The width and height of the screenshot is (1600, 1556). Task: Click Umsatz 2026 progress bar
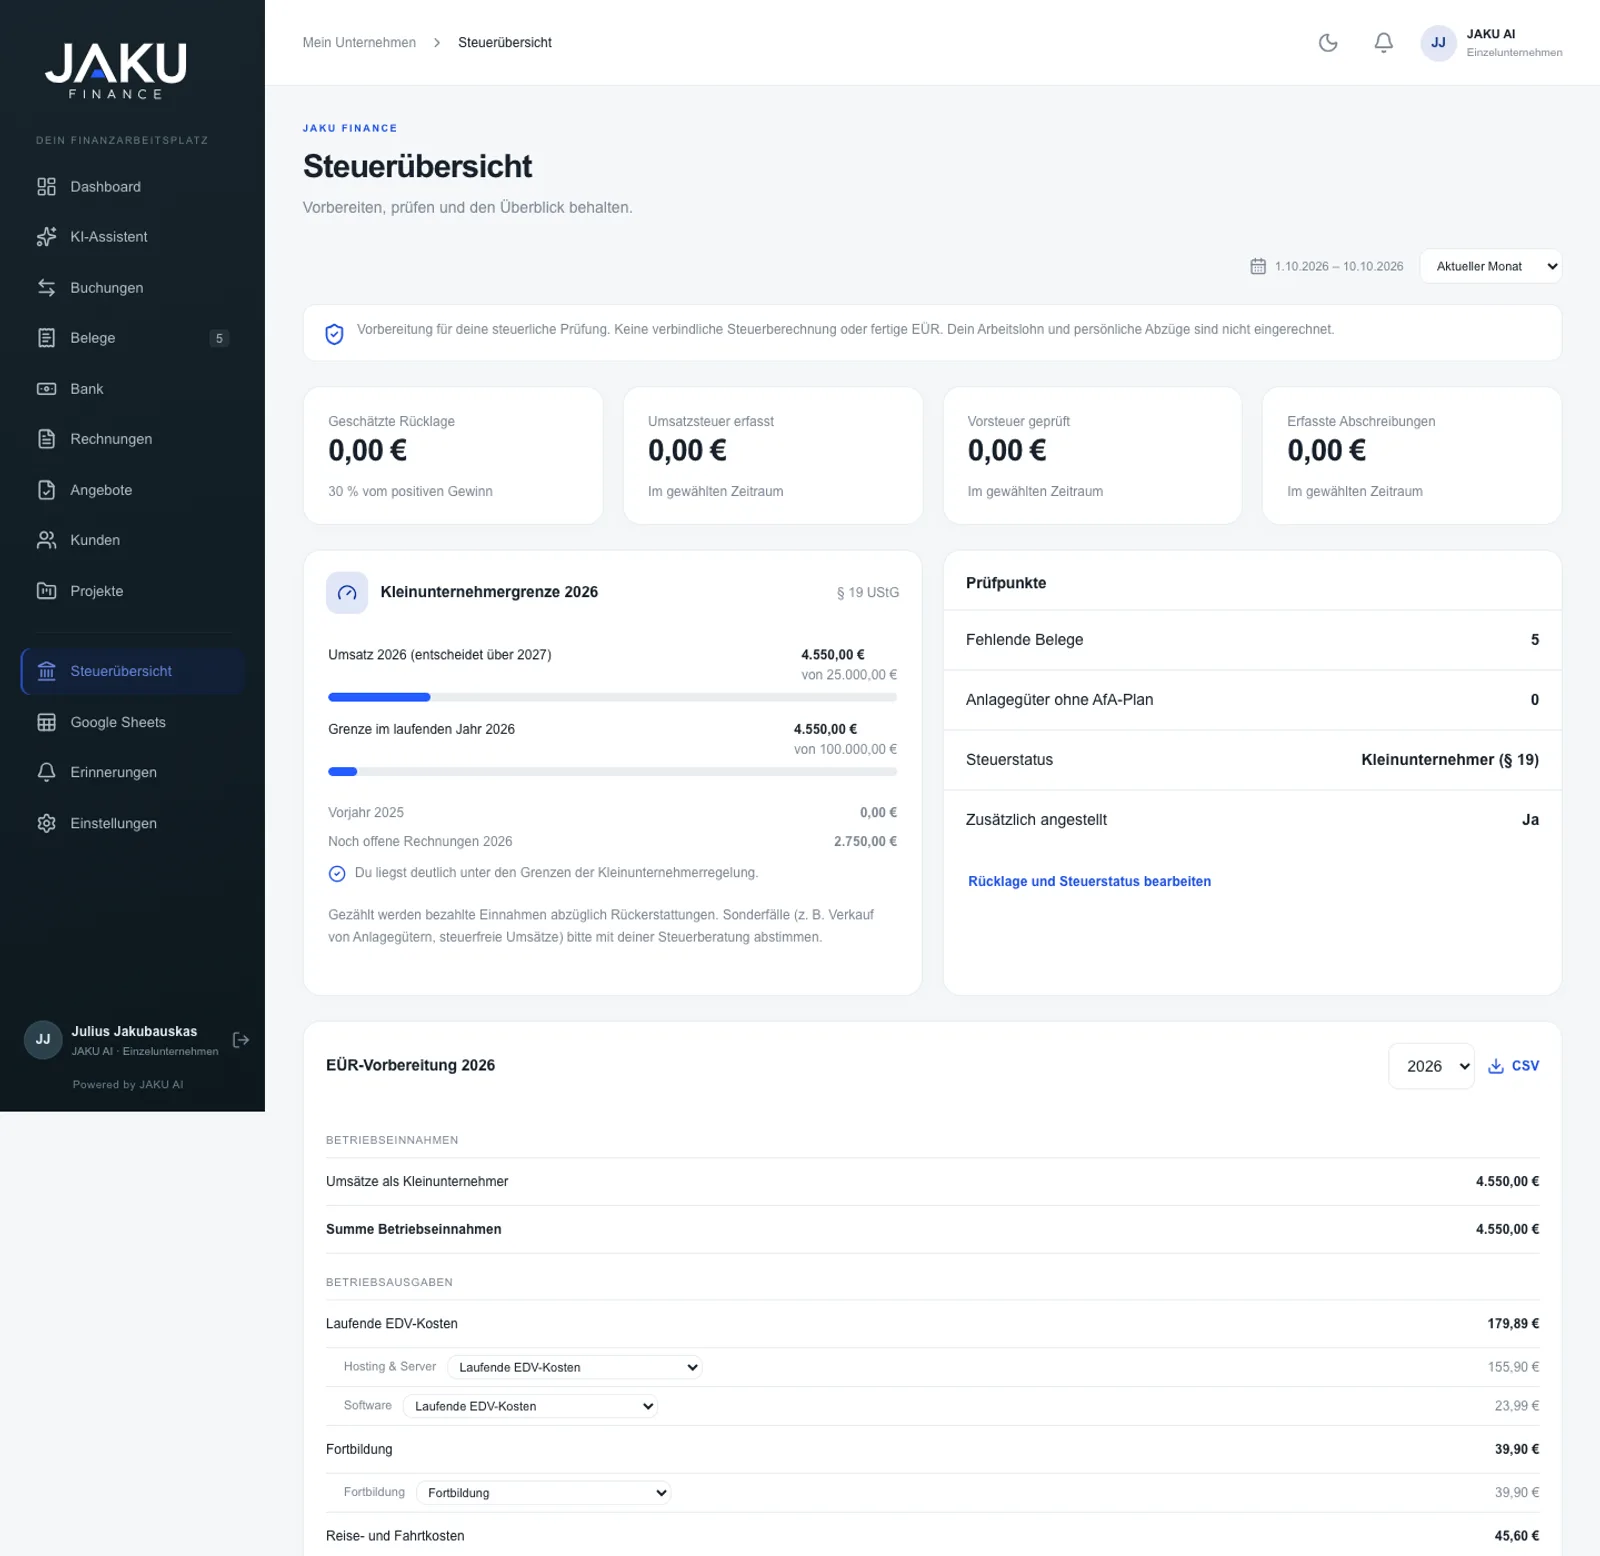click(612, 697)
